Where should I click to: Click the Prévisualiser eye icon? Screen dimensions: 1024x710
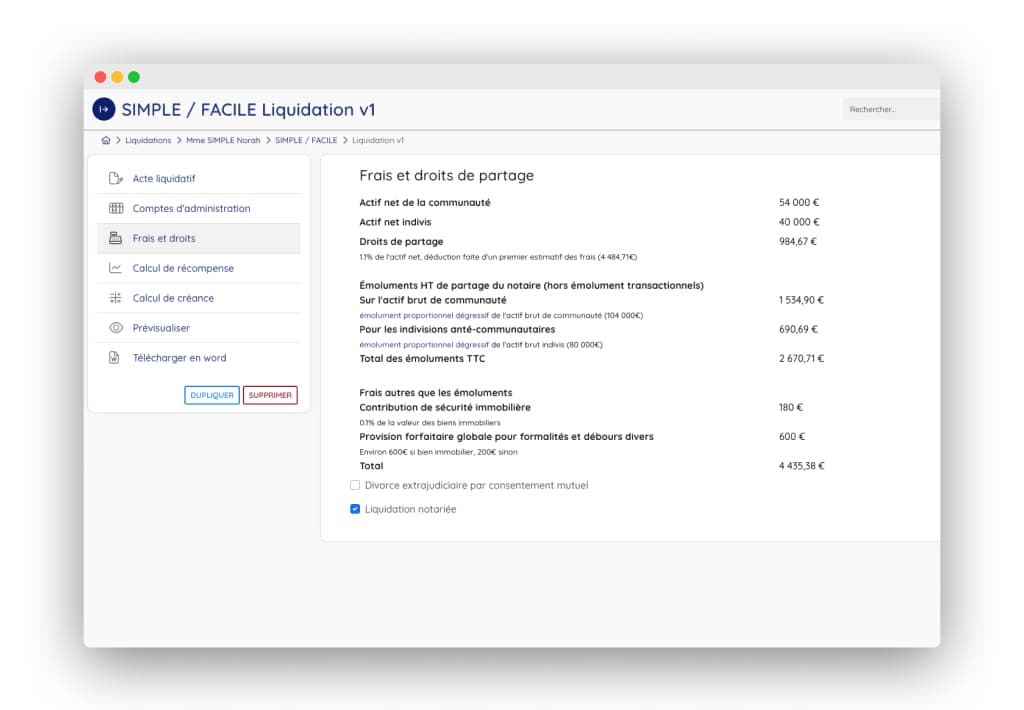(116, 328)
